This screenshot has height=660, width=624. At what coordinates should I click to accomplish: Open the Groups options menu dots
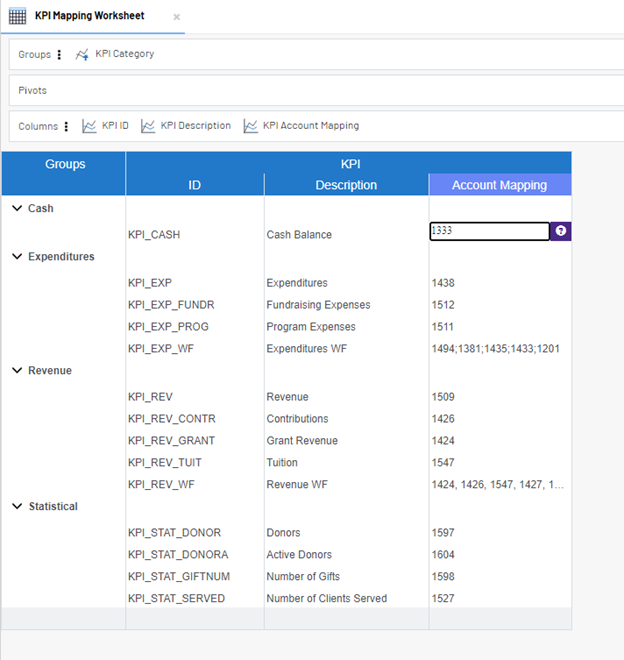coord(59,54)
